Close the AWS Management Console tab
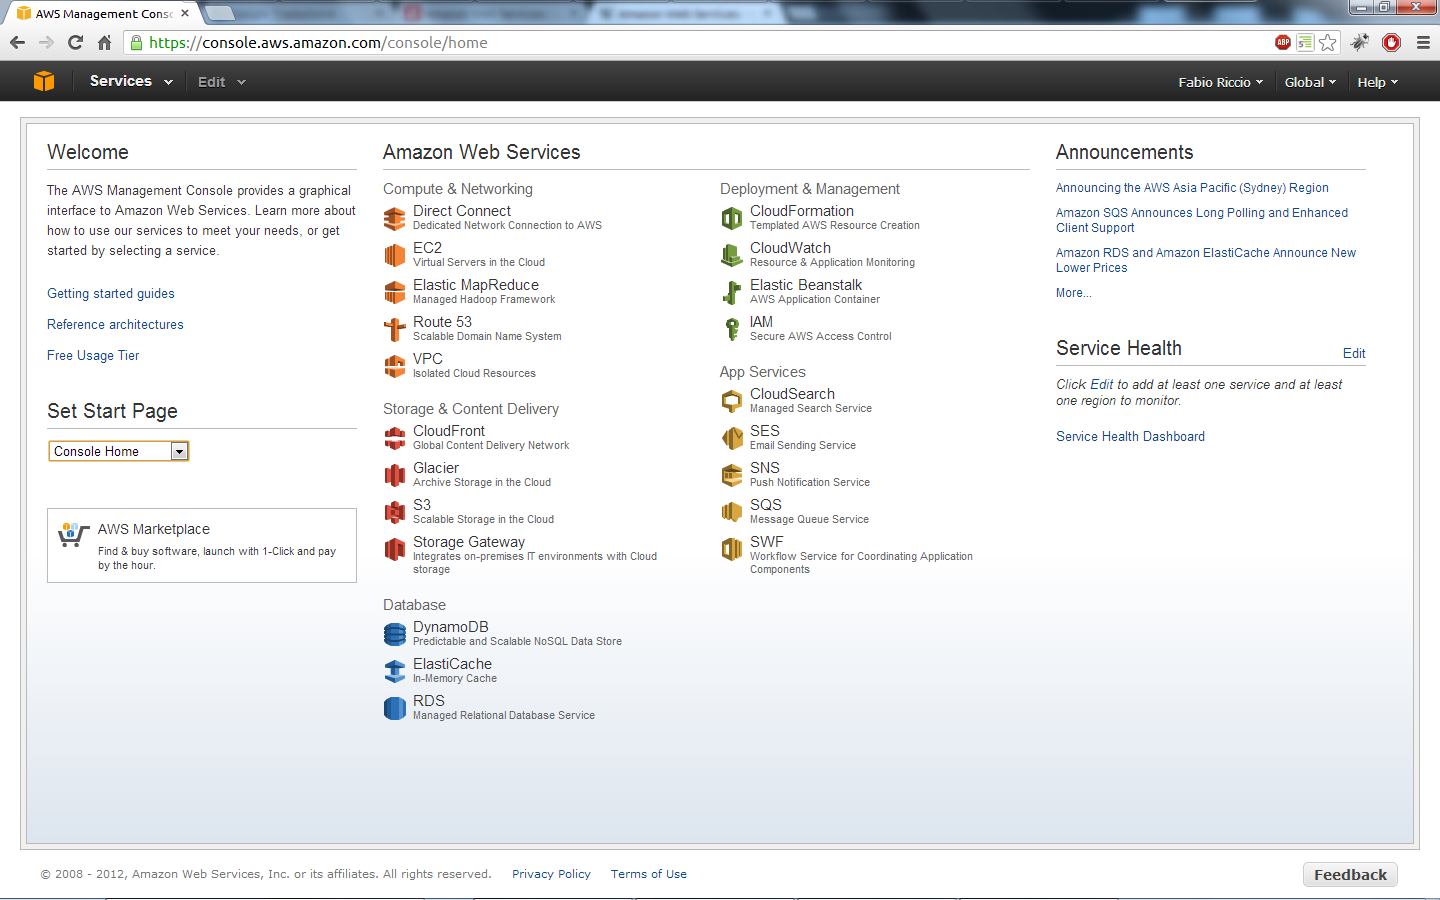Screen dimensions: 1440x900 [185, 13]
